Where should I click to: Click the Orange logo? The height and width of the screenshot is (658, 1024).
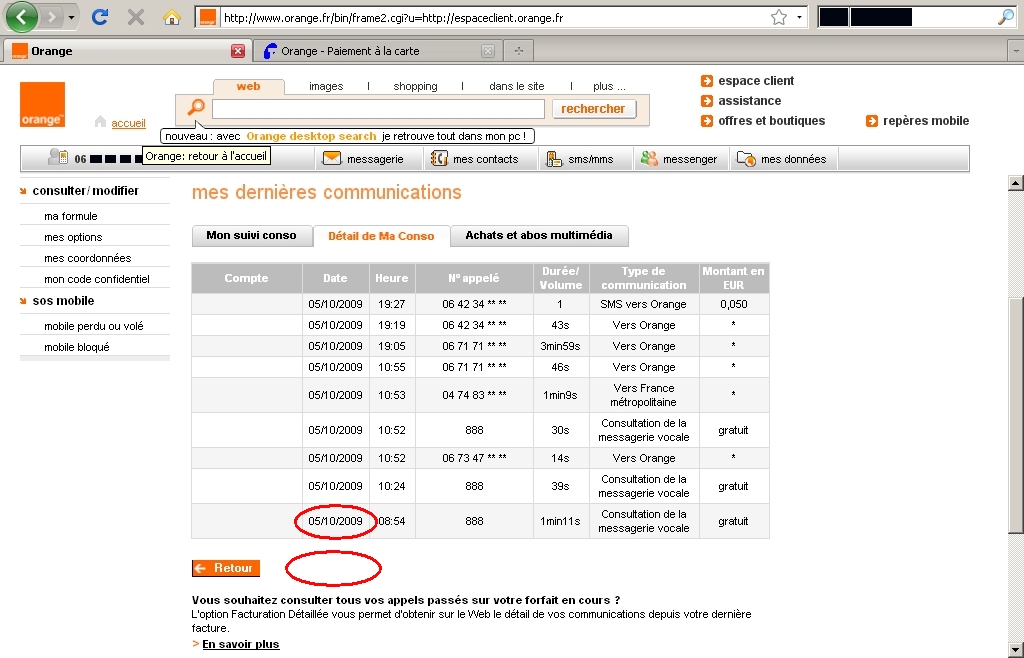pos(42,104)
